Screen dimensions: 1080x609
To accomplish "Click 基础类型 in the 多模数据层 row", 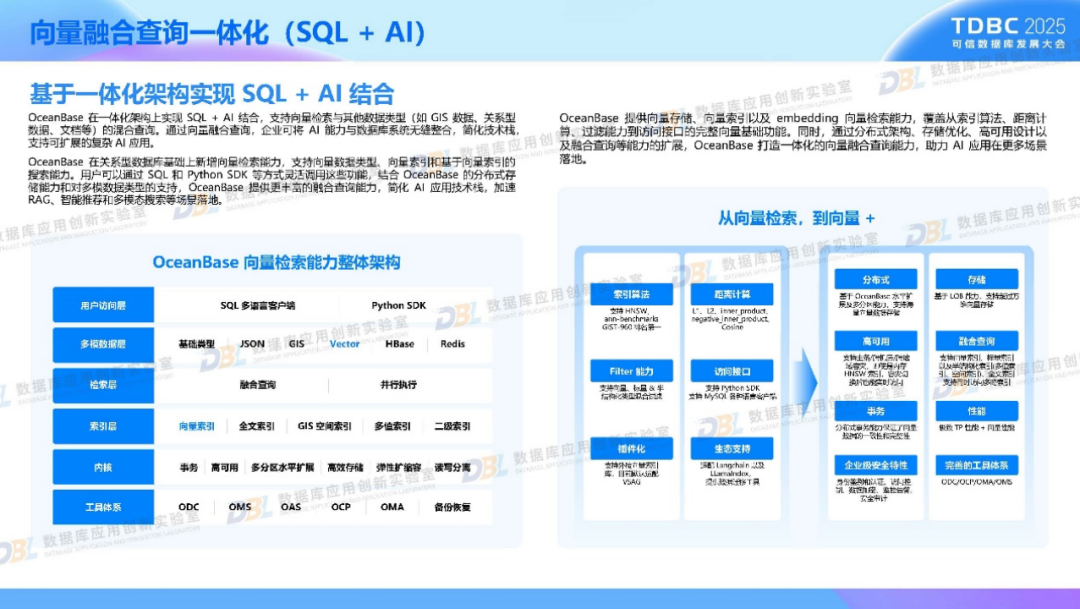I will click(197, 344).
